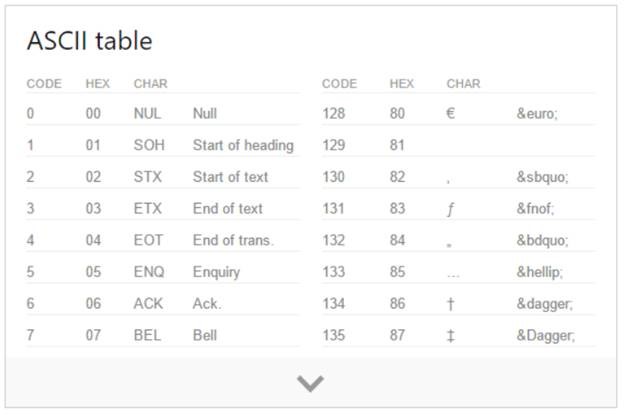Click the &Dagger; entity text
The height and width of the screenshot is (416, 624).
click(x=546, y=336)
